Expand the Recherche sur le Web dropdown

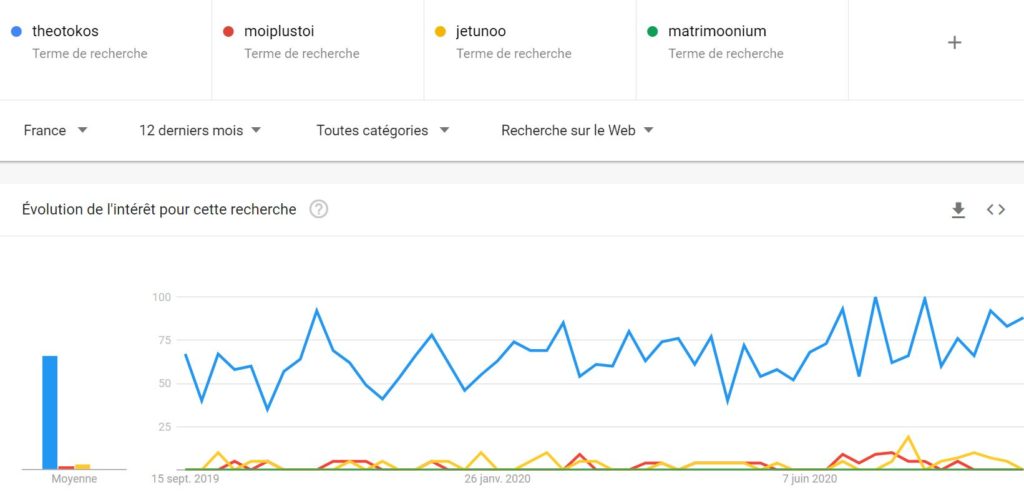click(x=577, y=131)
